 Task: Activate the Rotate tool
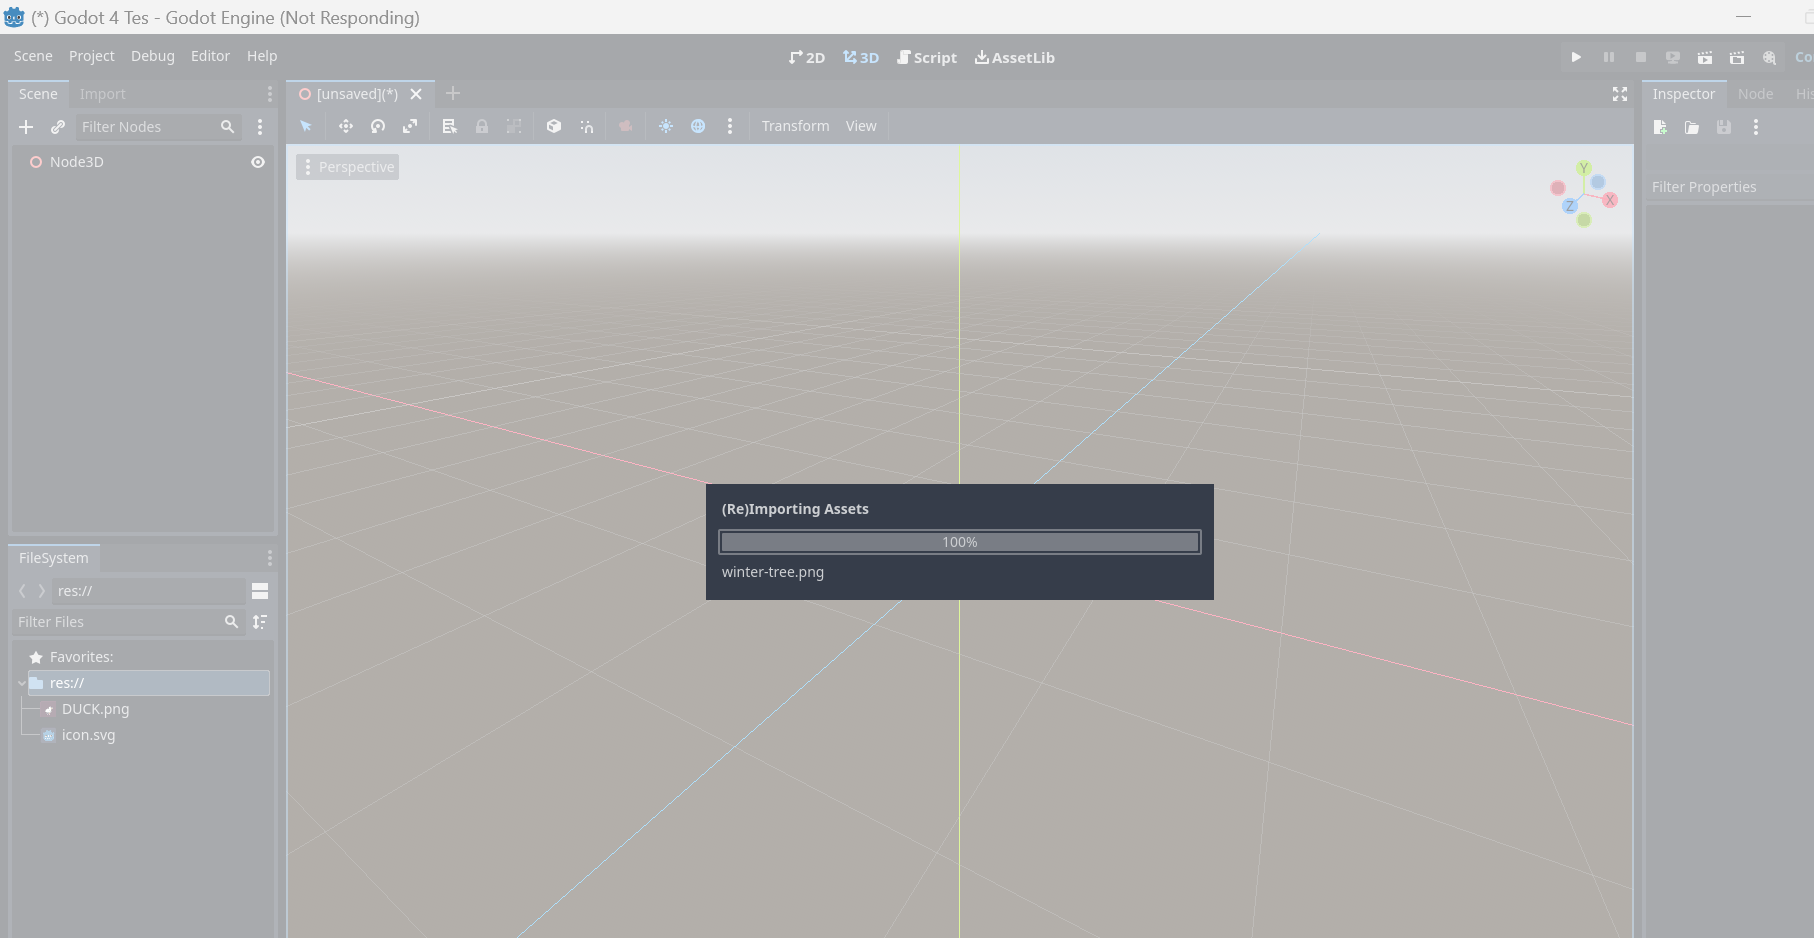pyautogui.click(x=378, y=126)
